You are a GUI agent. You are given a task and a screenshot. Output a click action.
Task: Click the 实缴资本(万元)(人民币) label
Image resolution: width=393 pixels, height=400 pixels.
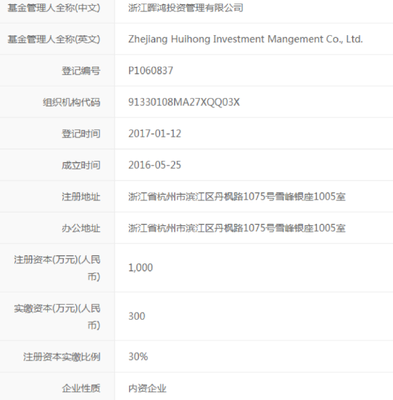coord(57,317)
